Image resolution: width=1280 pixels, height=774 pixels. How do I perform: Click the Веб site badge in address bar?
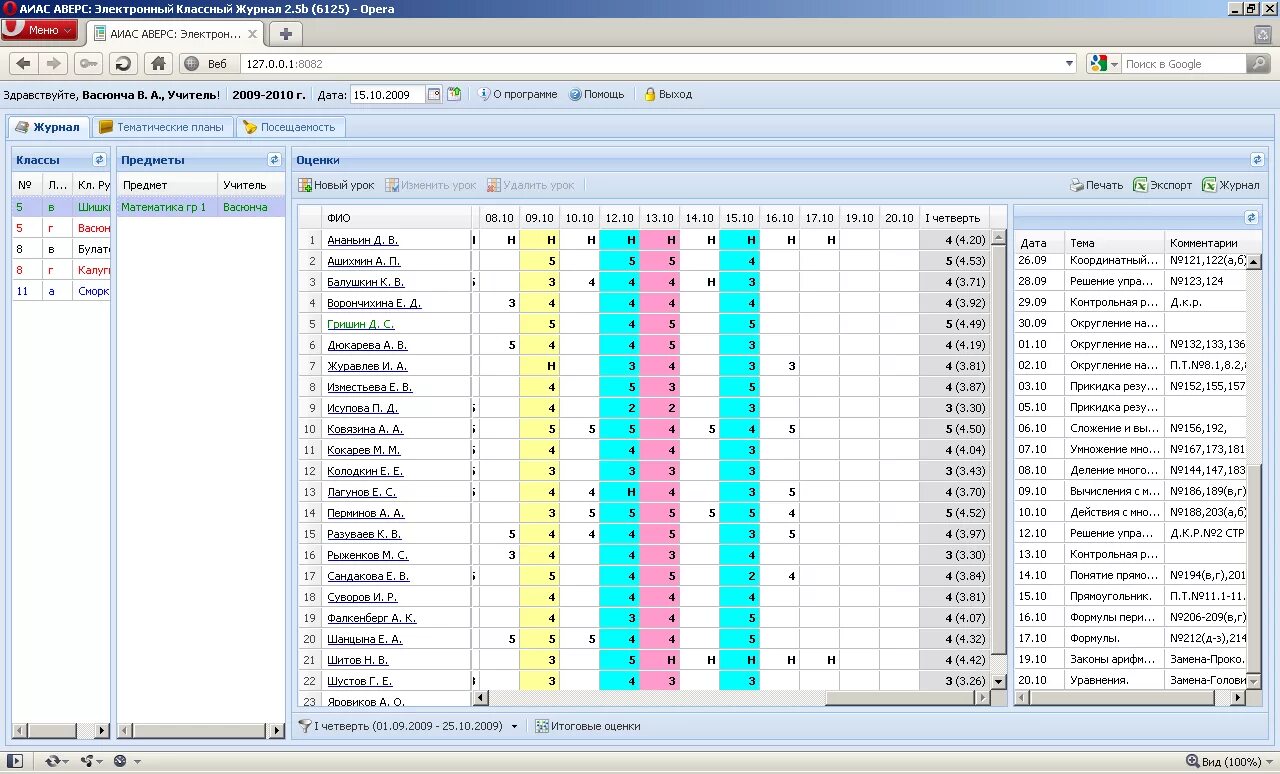click(x=207, y=64)
